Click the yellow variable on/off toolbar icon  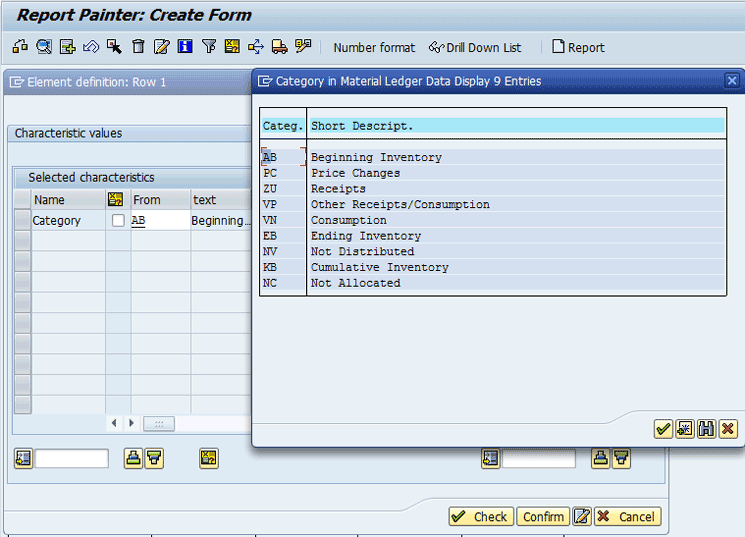pyautogui.click(x=232, y=47)
